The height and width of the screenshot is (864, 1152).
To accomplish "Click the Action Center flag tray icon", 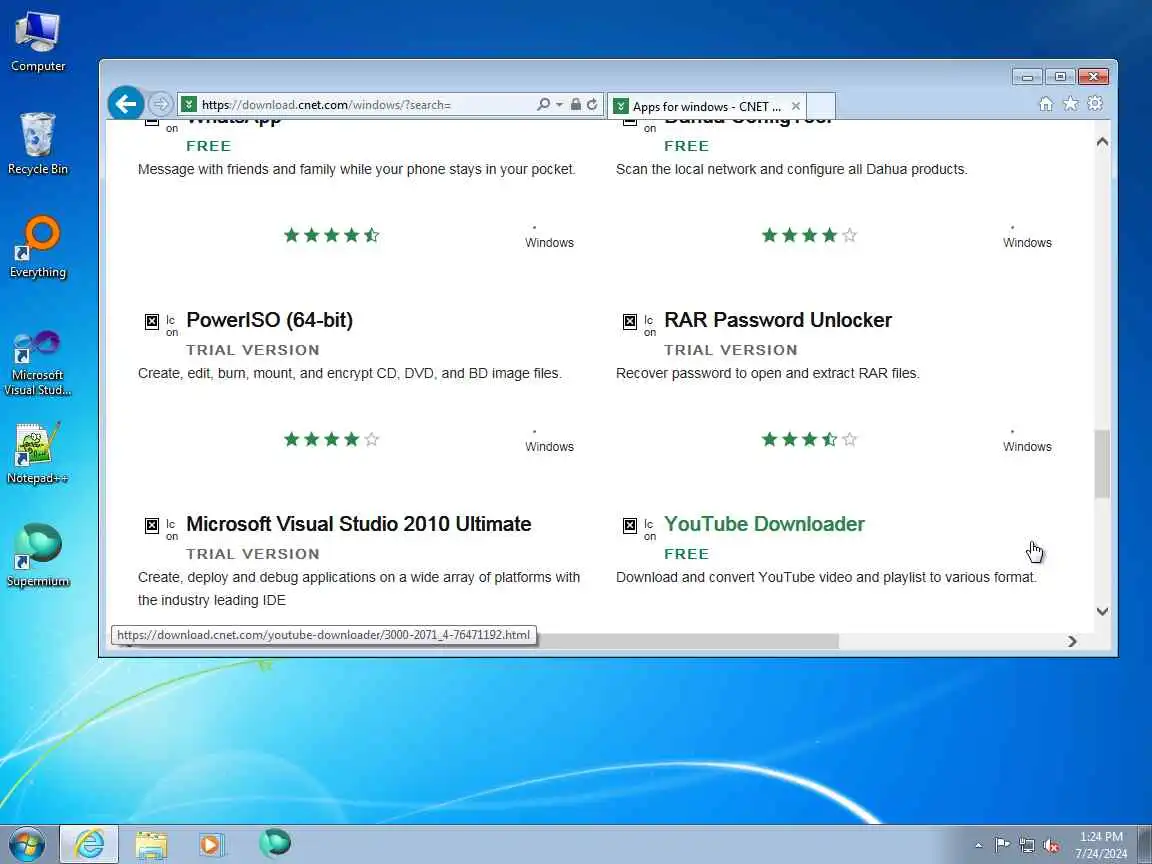I will (1001, 845).
